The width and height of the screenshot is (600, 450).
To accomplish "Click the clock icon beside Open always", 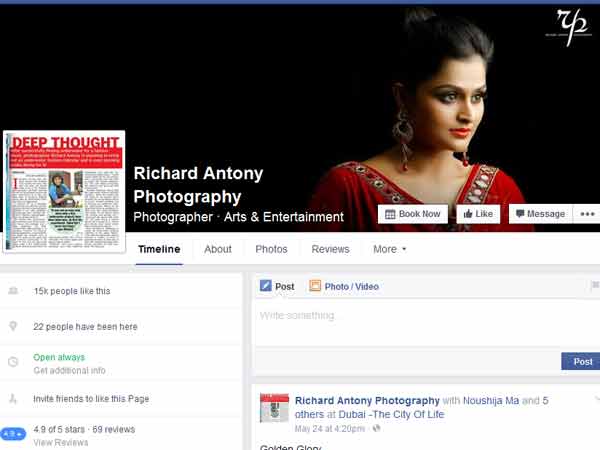I will point(13,362).
